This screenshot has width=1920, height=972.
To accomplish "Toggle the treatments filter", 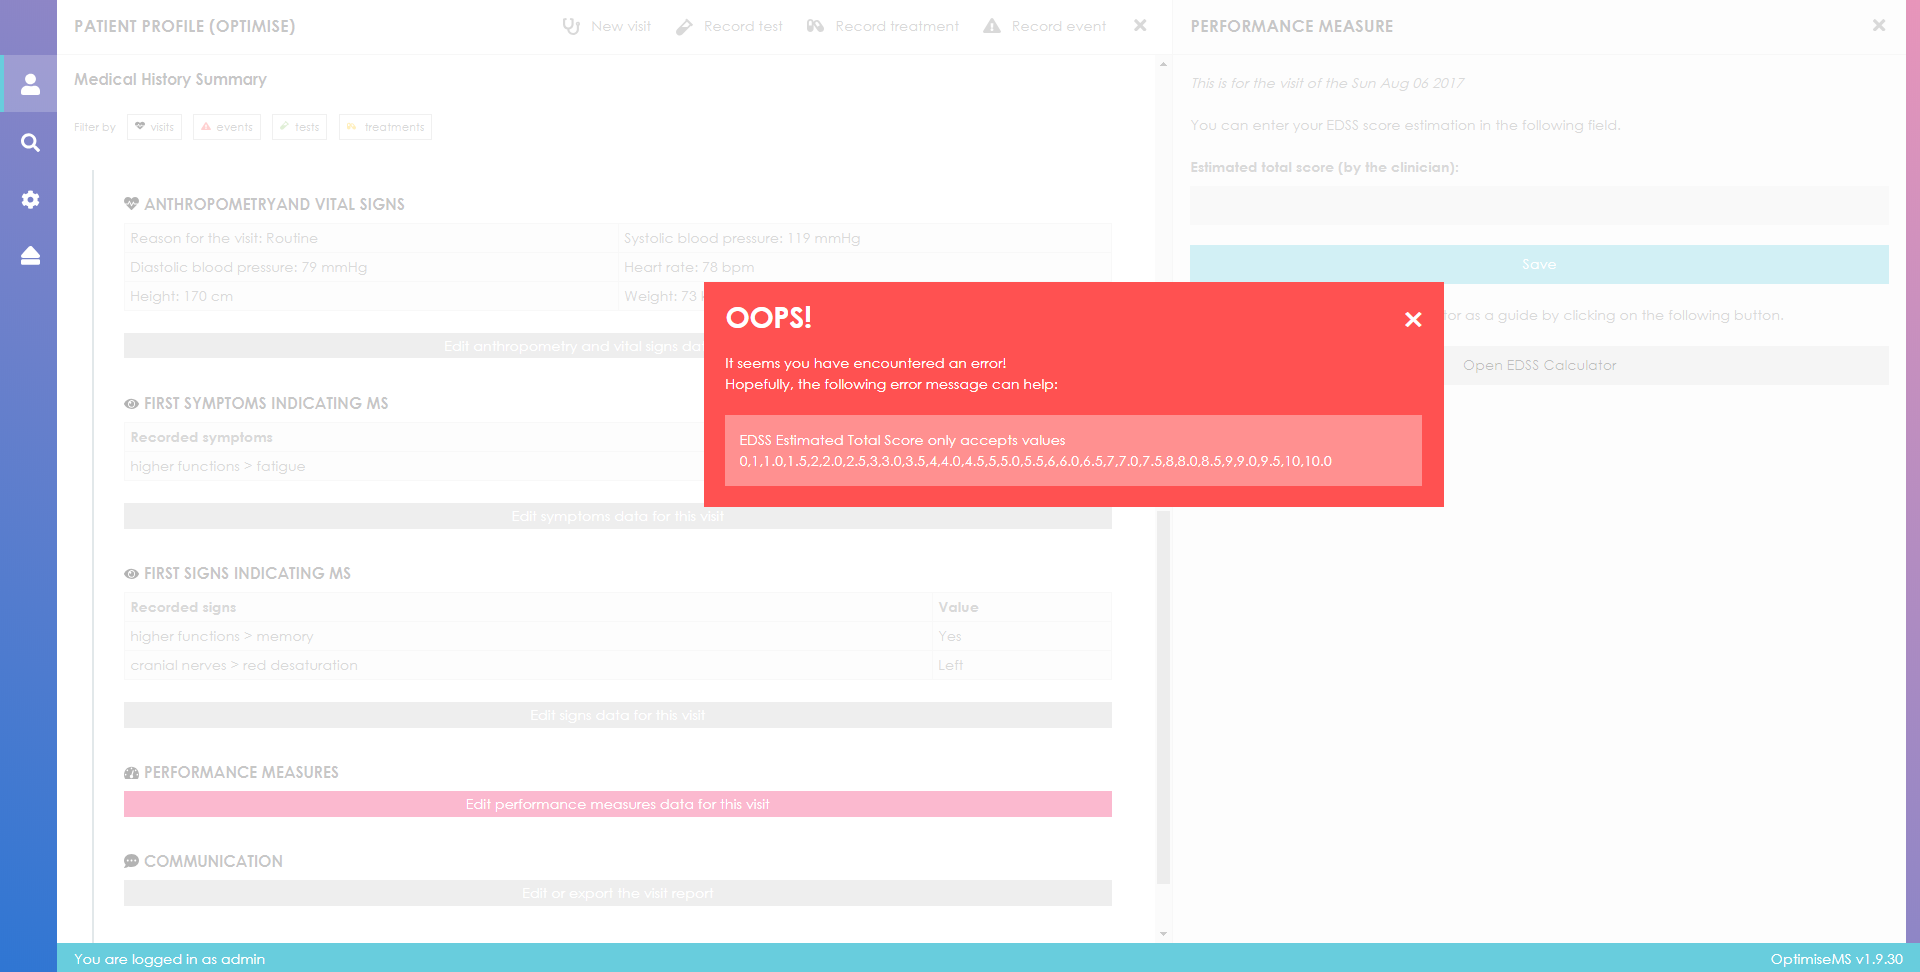I will click(385, 127).
